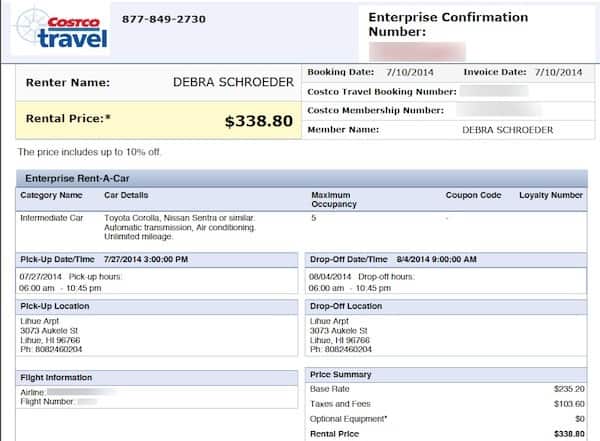Click the occupancy value 5
600x441 pixels.
(x=314, y=218)
